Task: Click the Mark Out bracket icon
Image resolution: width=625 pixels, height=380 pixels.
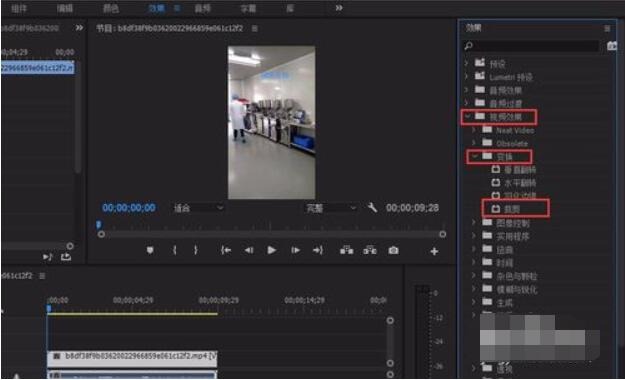Action: (195, 250)
